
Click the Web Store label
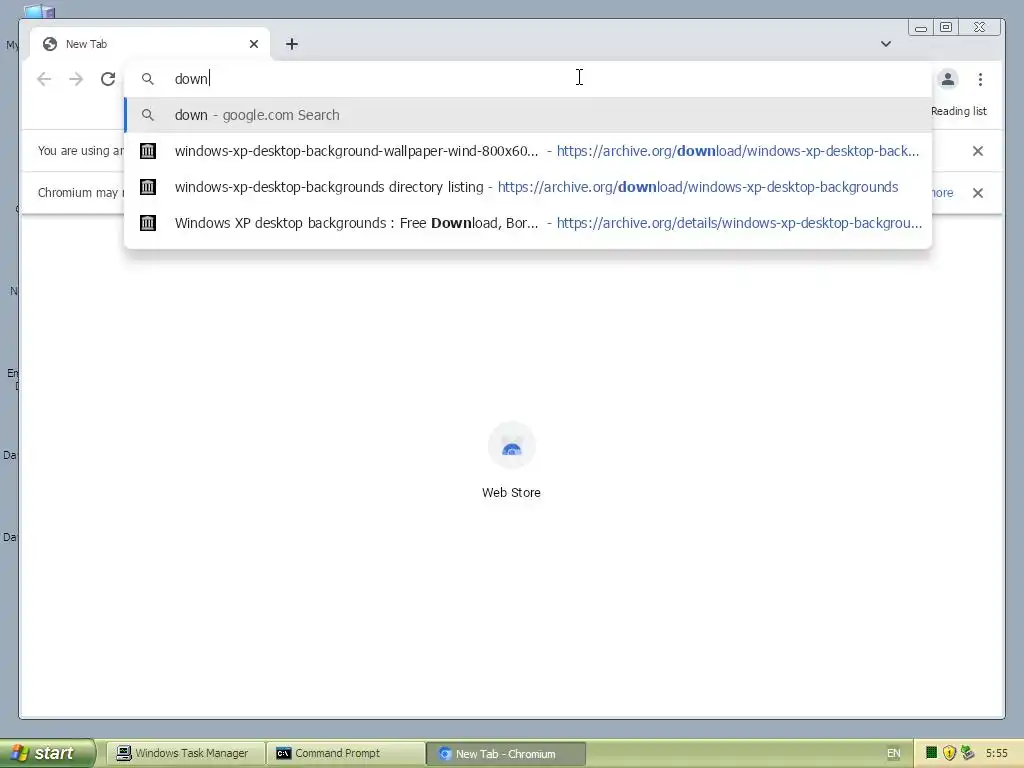pyautogui.click(x=511, y=492)
